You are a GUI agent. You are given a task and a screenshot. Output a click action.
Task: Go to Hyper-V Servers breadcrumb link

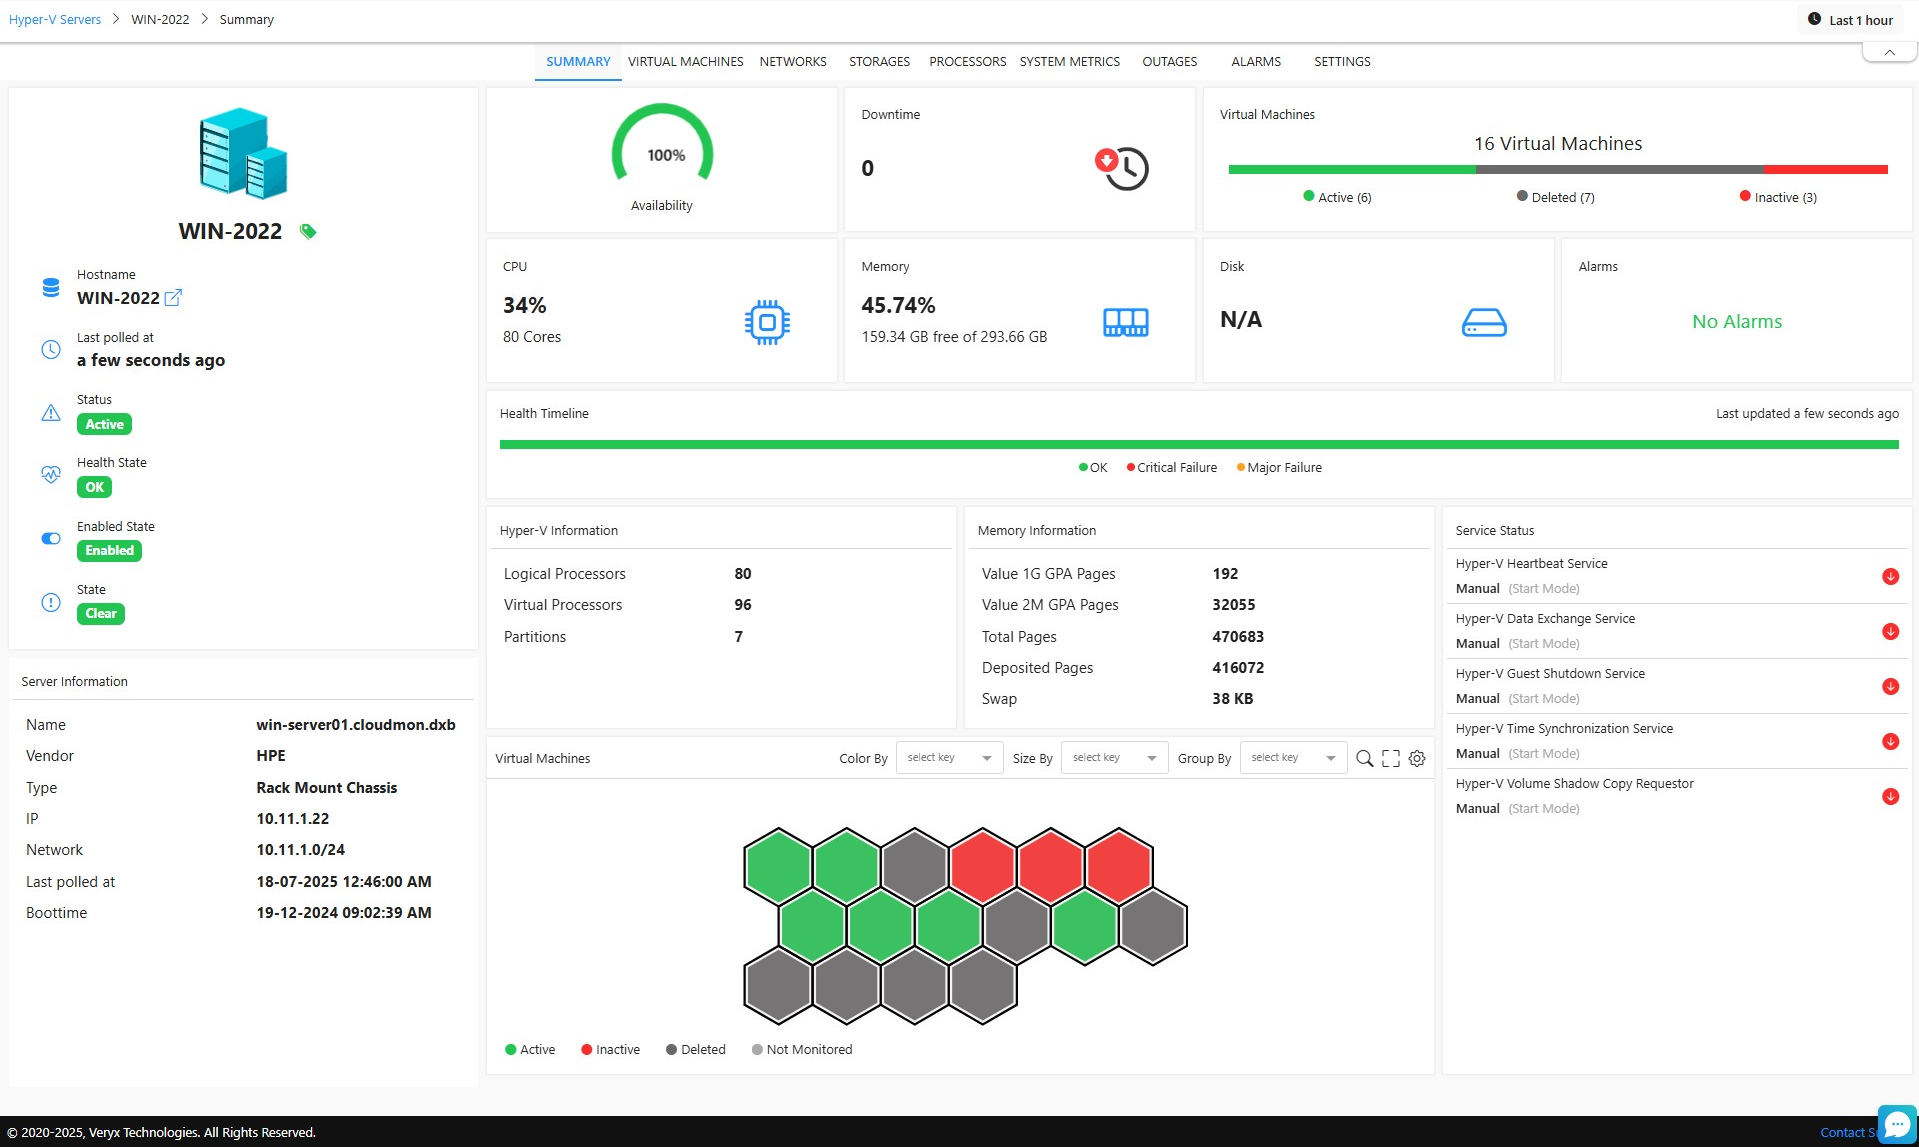pos(55,20)
